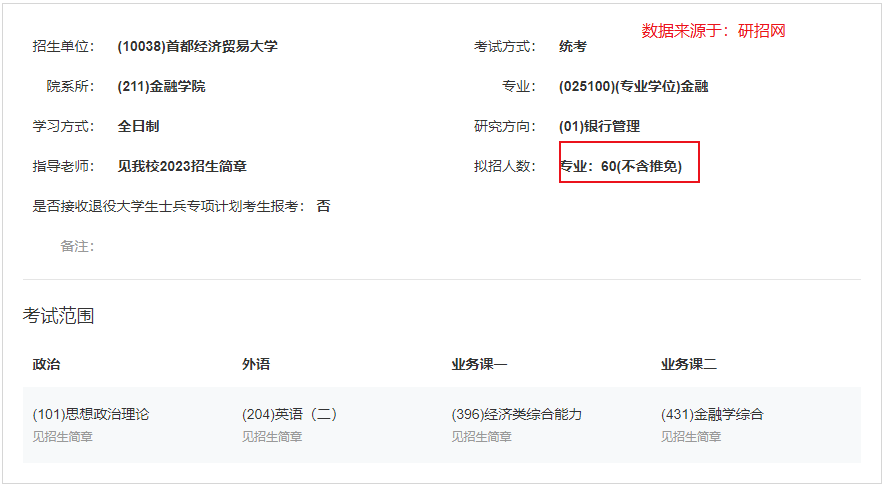Select the 招生单位 label
The image size is (885, 488).
[x=63, y=46]
